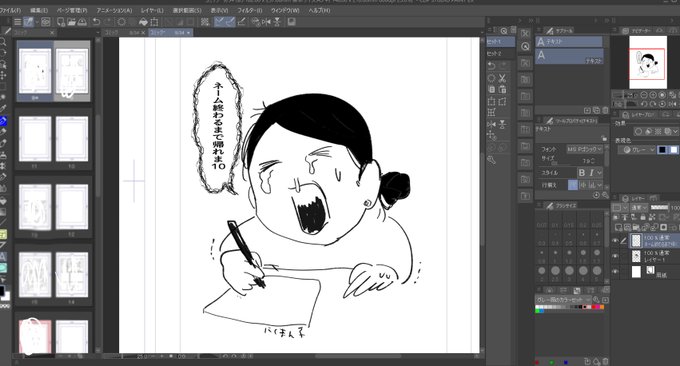Click the Undo arrow in quick access panel
680x366 pixels.
[491, 65]
